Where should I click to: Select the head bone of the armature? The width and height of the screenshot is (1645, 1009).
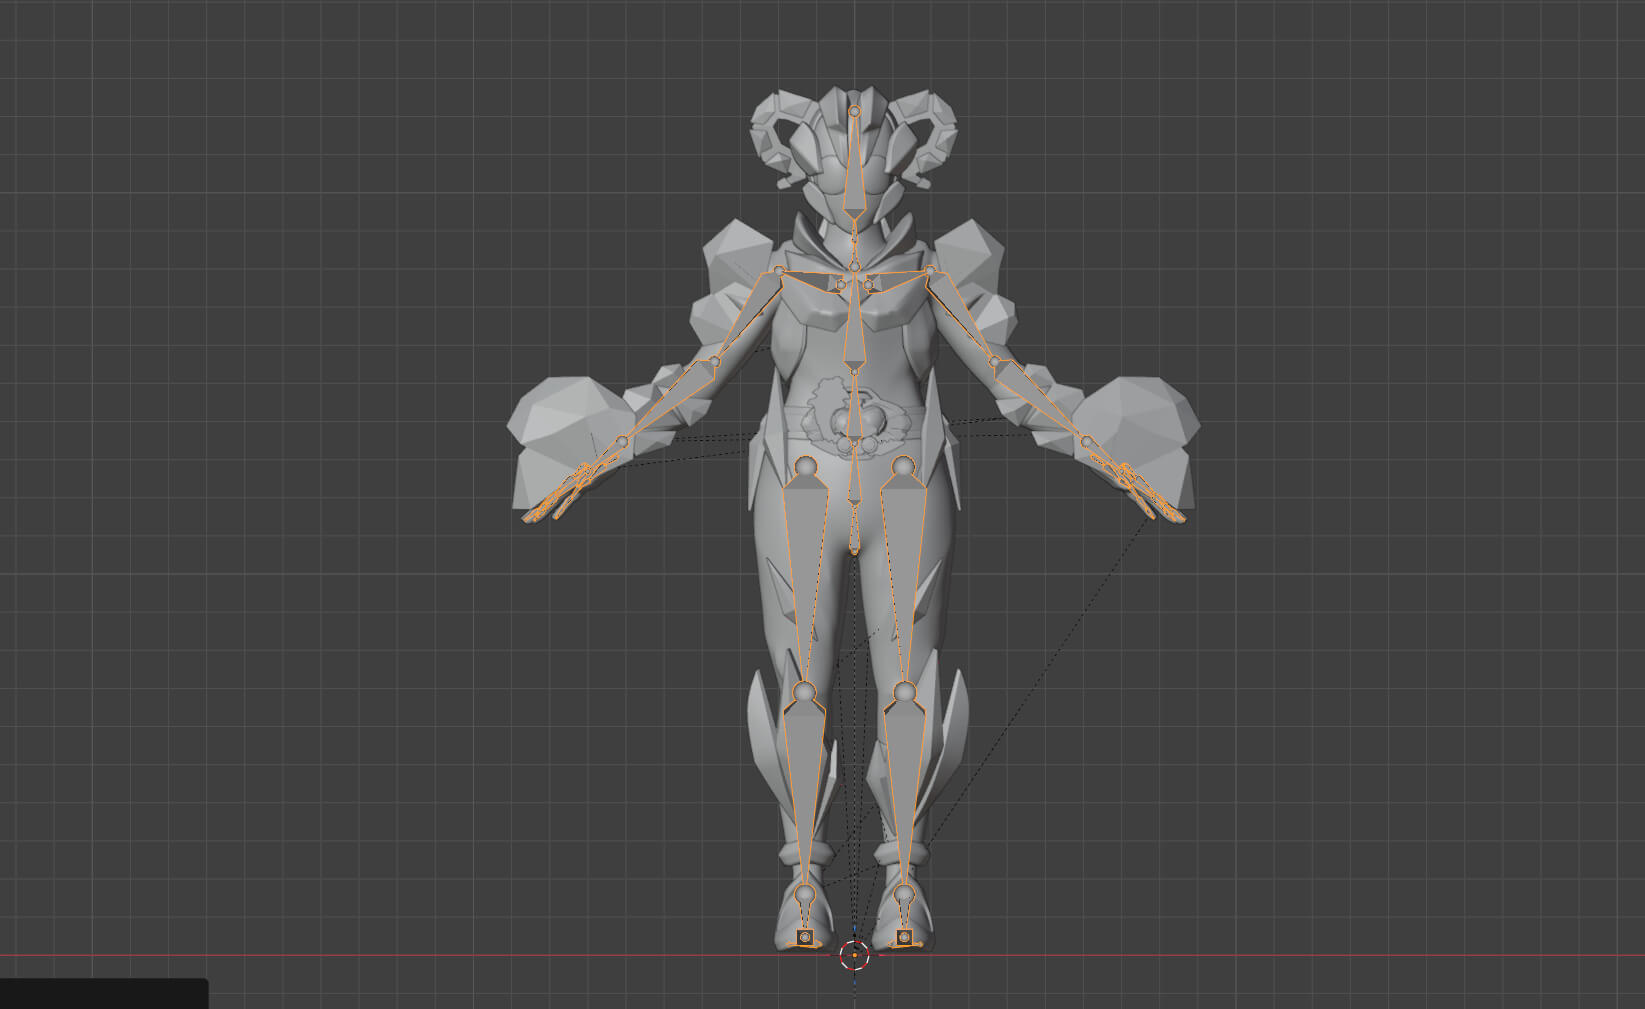pyautogui.click(x=854, y=170)
